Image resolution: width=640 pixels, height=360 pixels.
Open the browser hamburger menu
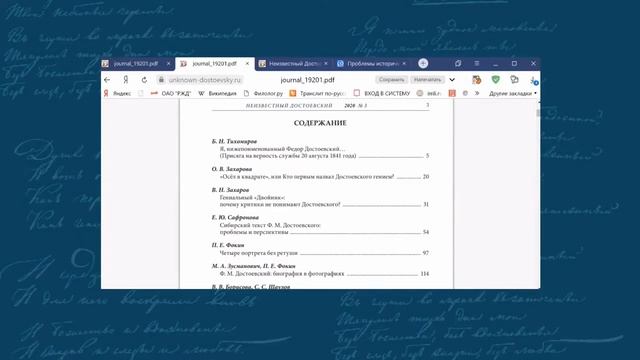tap(477, 63)
